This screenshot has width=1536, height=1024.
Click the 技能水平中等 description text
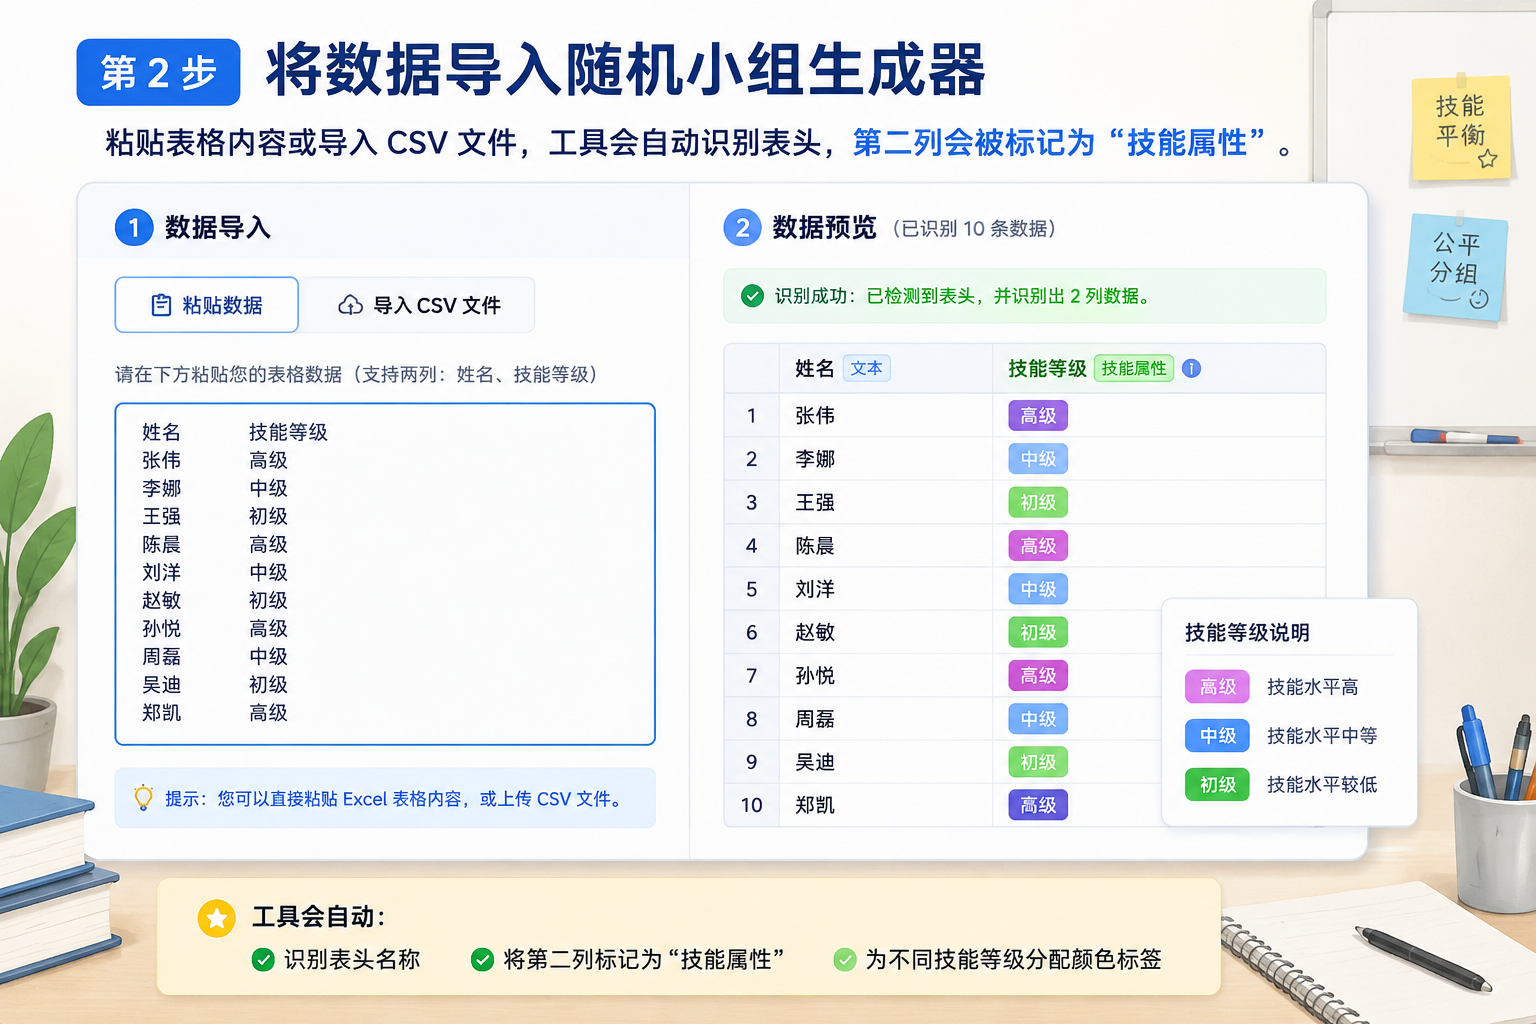click(1322, 736)
